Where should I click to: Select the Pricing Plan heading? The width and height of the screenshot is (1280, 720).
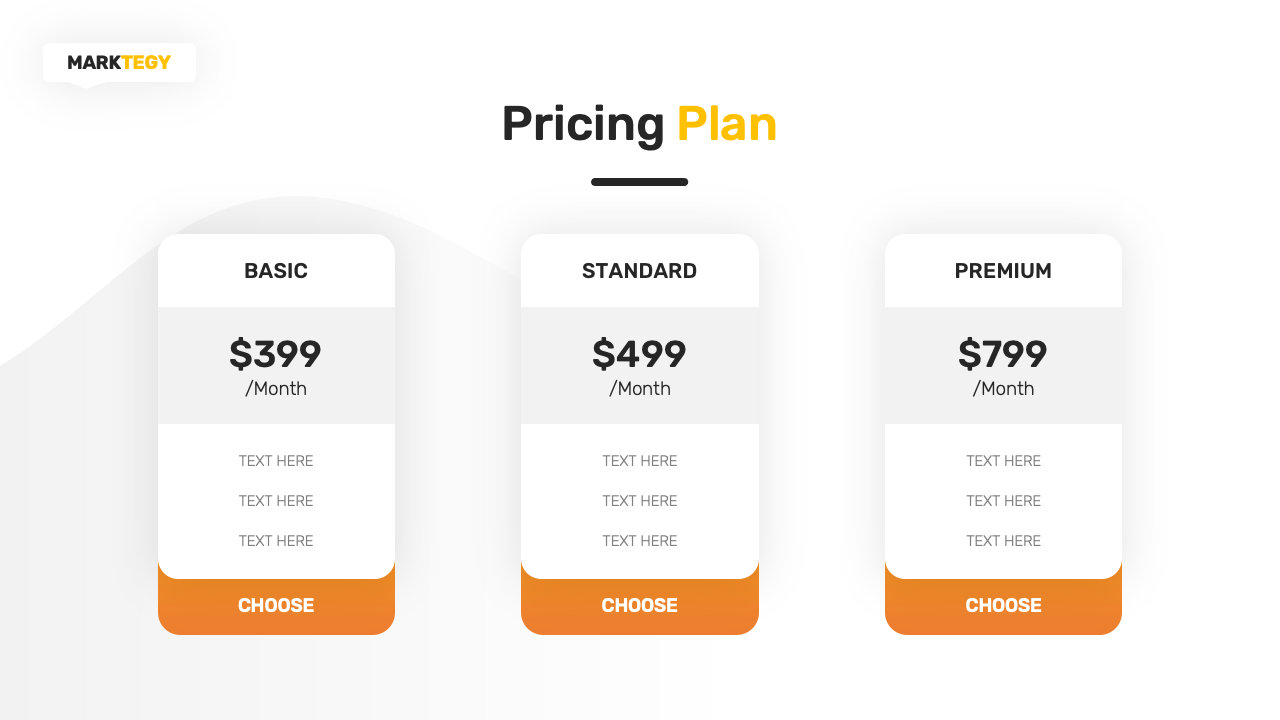coord(639,125)
